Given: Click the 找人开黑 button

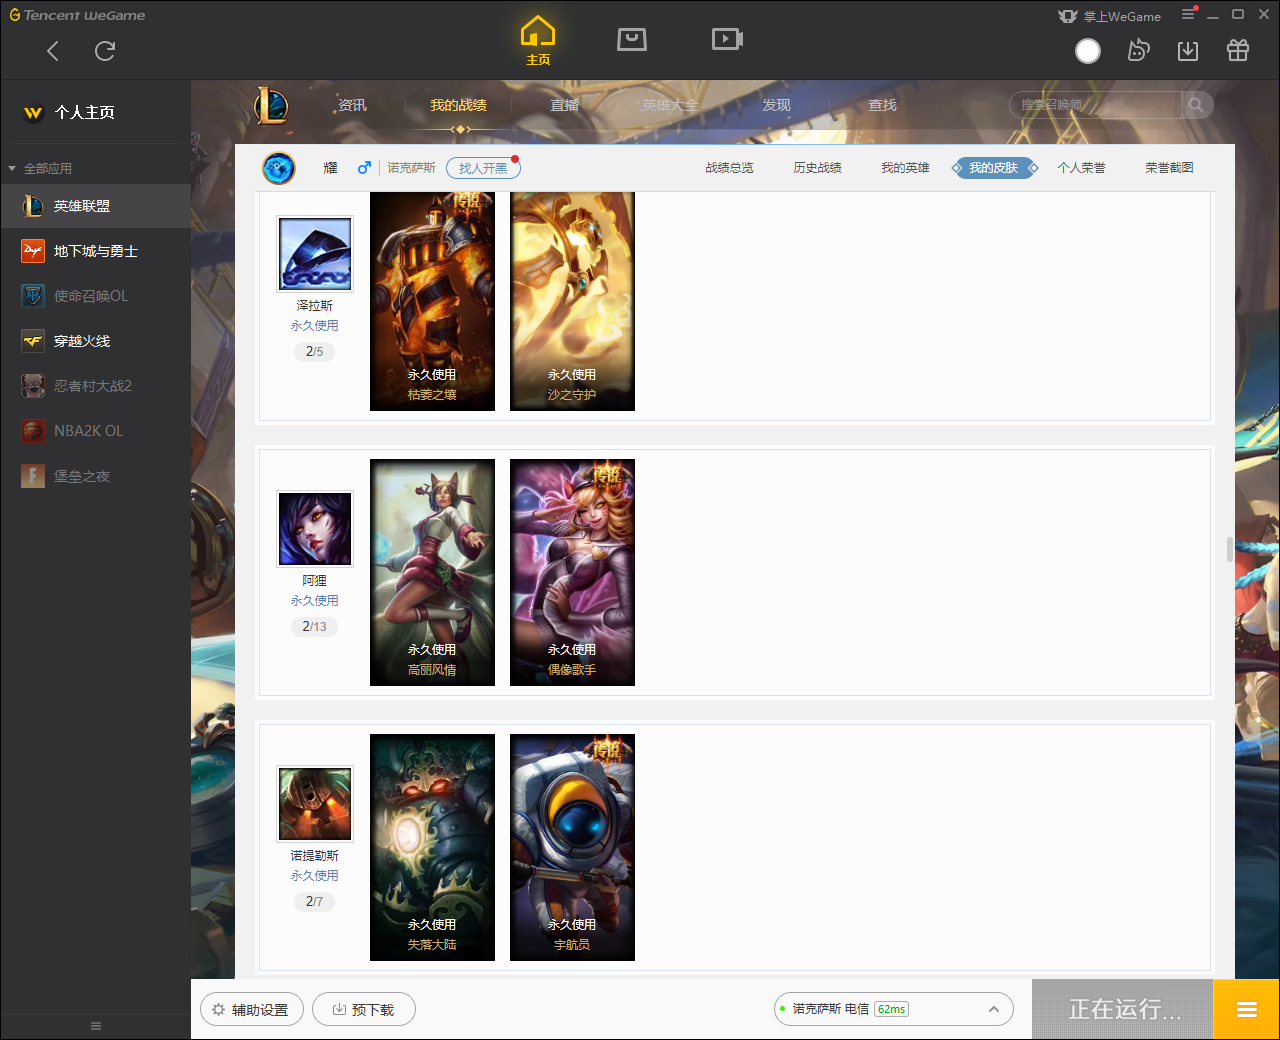Looking at the screenshot, I should click(483, 168).
